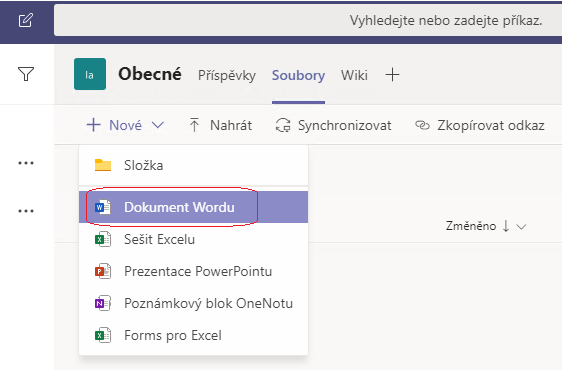562x370 pixels.
Task: Select Složka from the new menu
Action: pyautogui.click(x=194, y=165)
